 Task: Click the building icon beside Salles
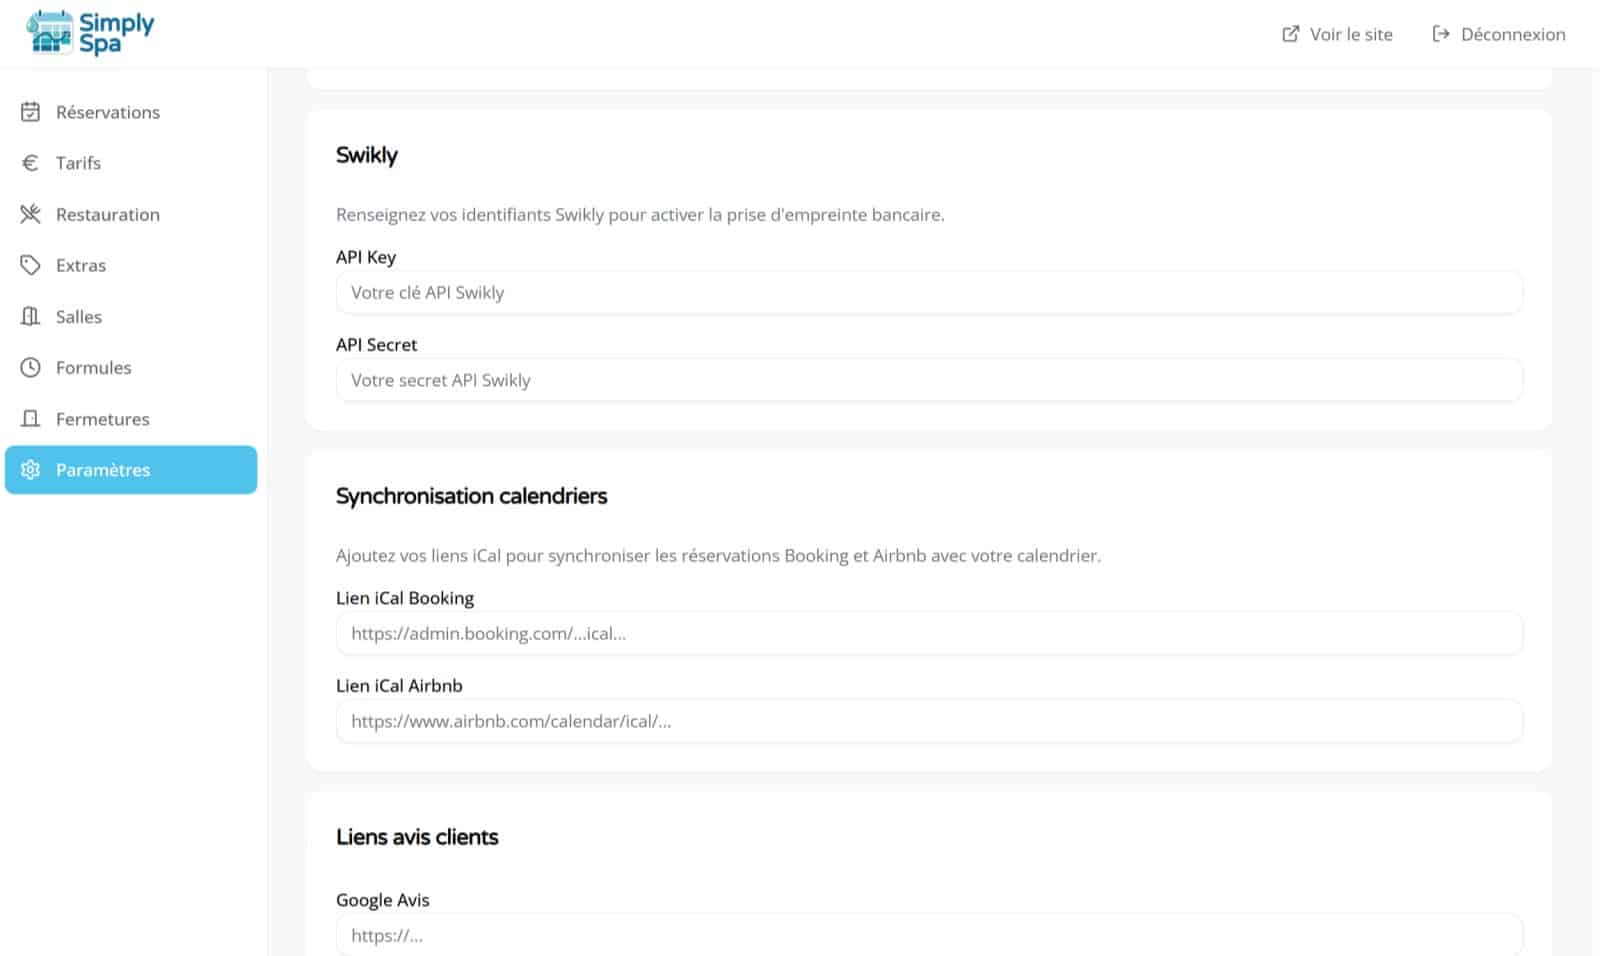tap(30, 316)
